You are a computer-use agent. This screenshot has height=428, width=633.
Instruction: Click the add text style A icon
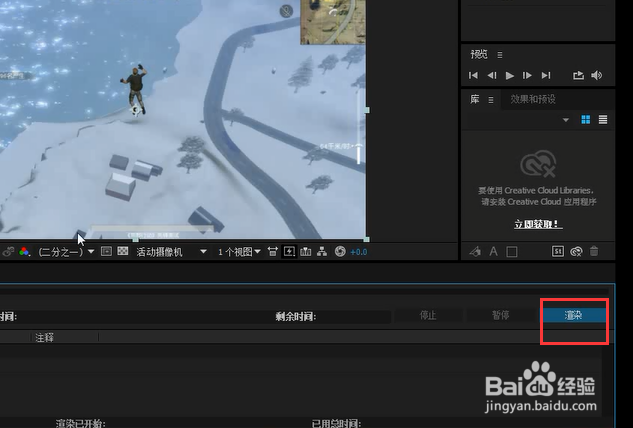(x=493, y=252)
